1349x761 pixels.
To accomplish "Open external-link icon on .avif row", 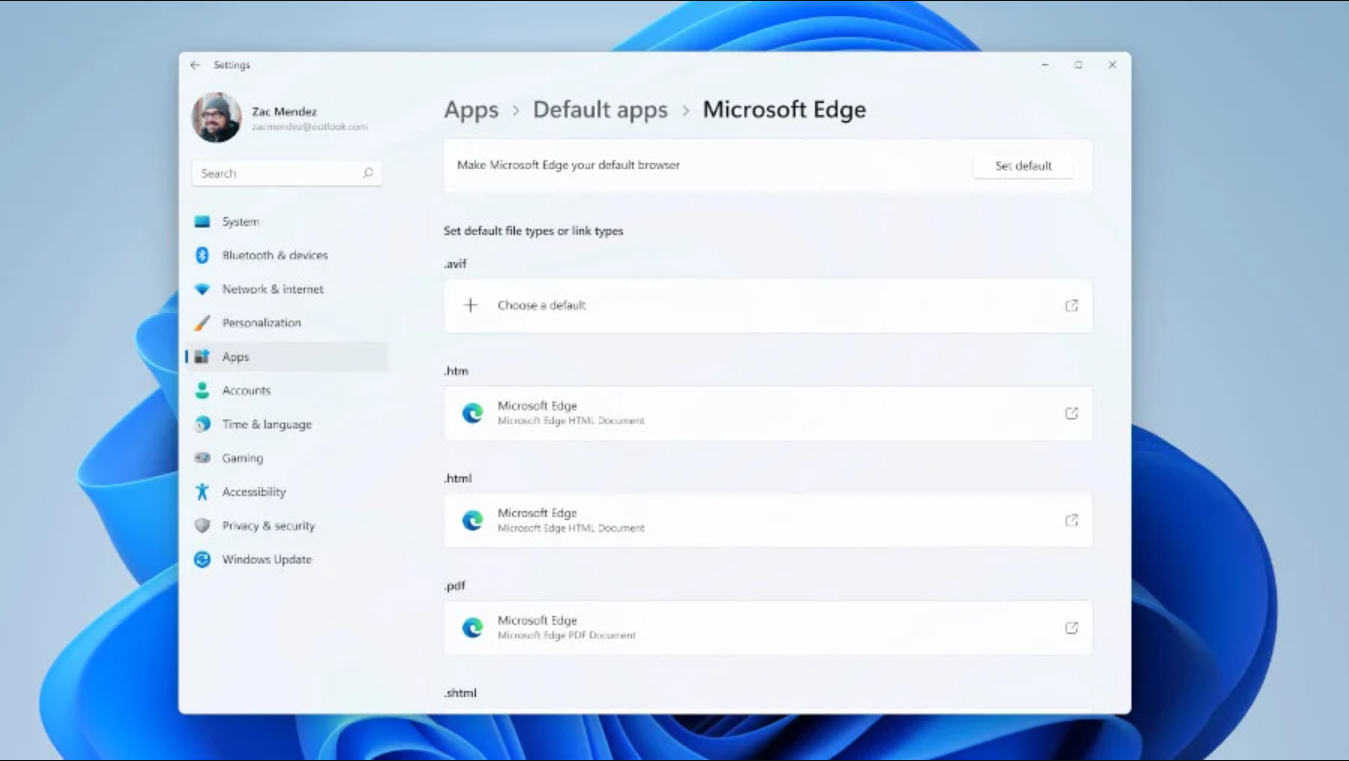I will tap(1071, 305).
